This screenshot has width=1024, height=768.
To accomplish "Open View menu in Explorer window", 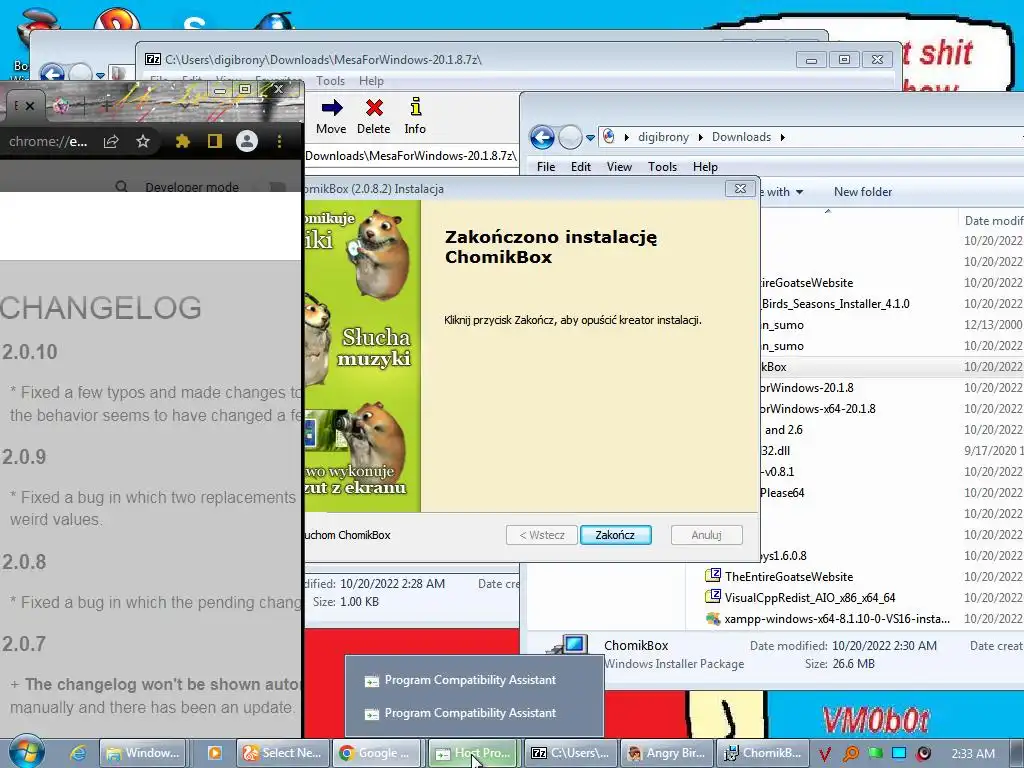I will point(619,167).
